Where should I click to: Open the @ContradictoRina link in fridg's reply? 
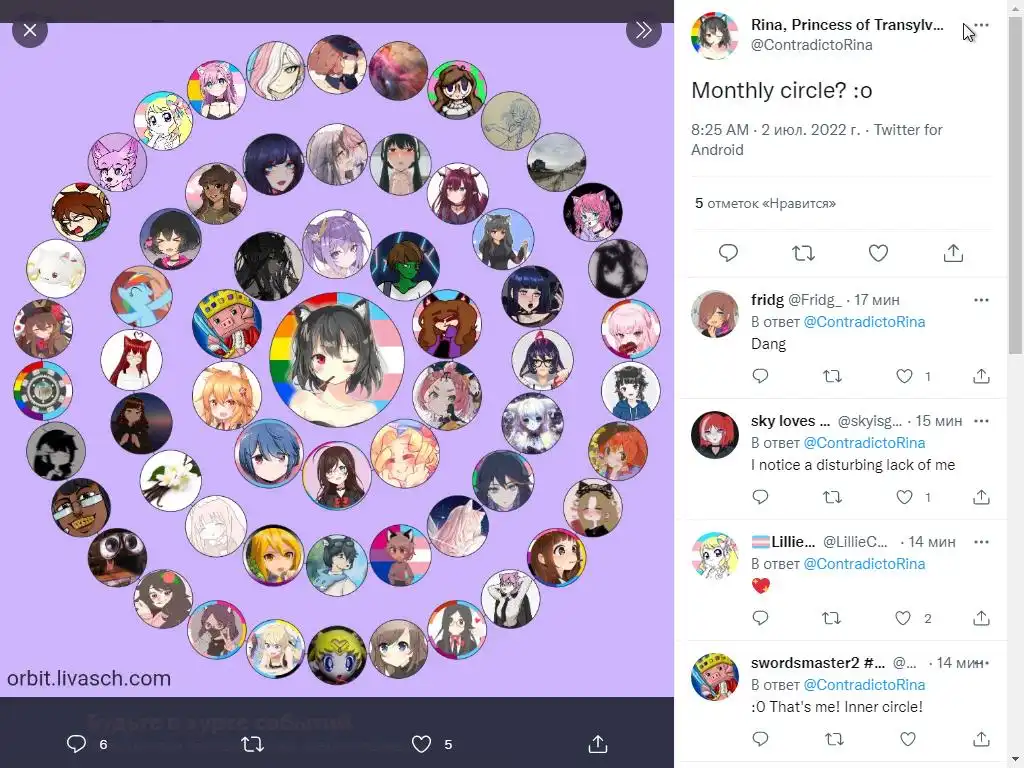(x=864, y=322)
